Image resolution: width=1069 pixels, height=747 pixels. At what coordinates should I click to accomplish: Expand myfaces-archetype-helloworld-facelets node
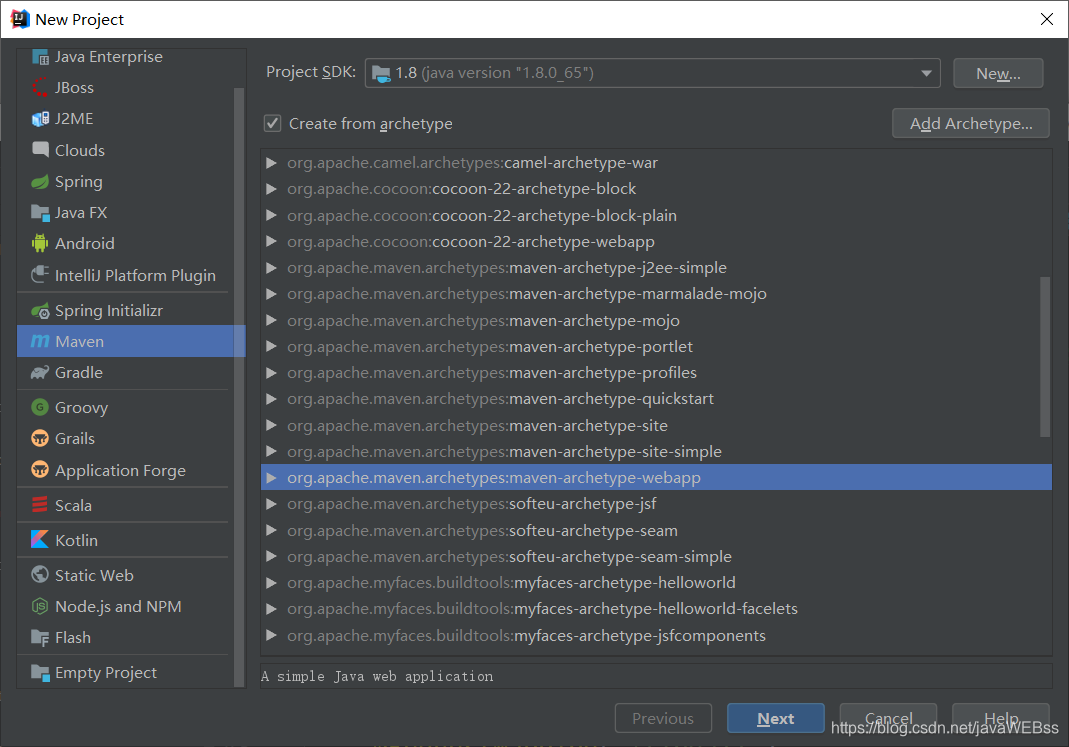pyautogui.click(x=271, y=609)
